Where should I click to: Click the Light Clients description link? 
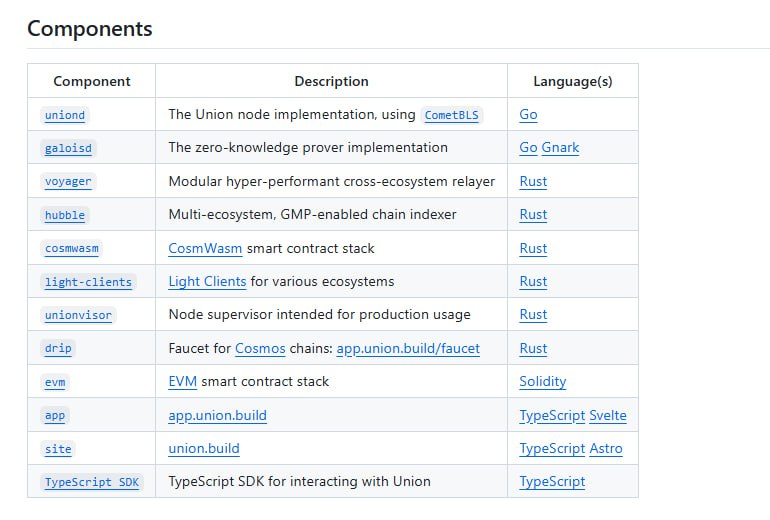[x=207, y=282]
